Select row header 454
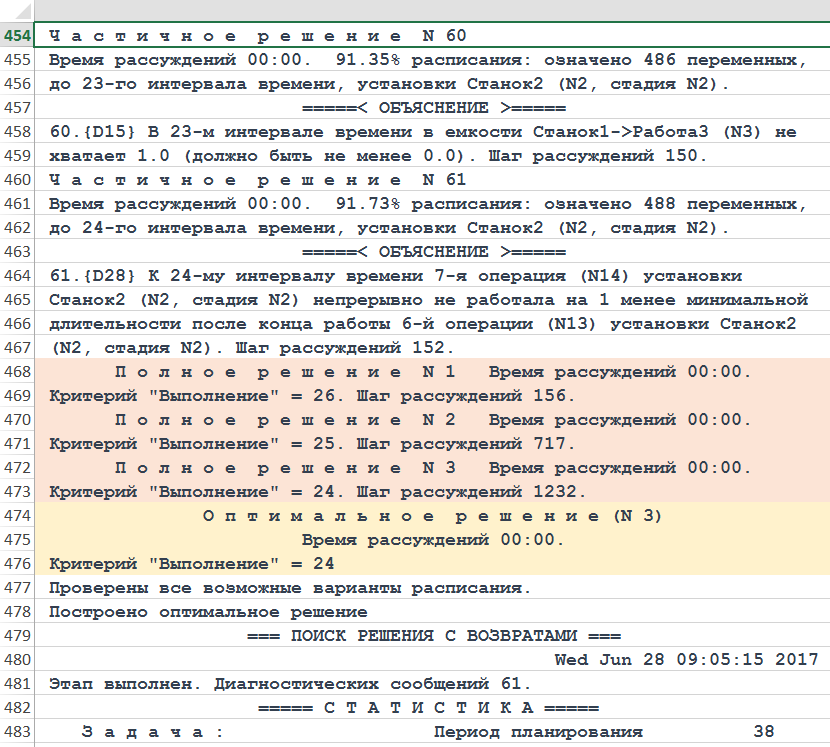This screenshot has height=747, width=830. [16, 36]
